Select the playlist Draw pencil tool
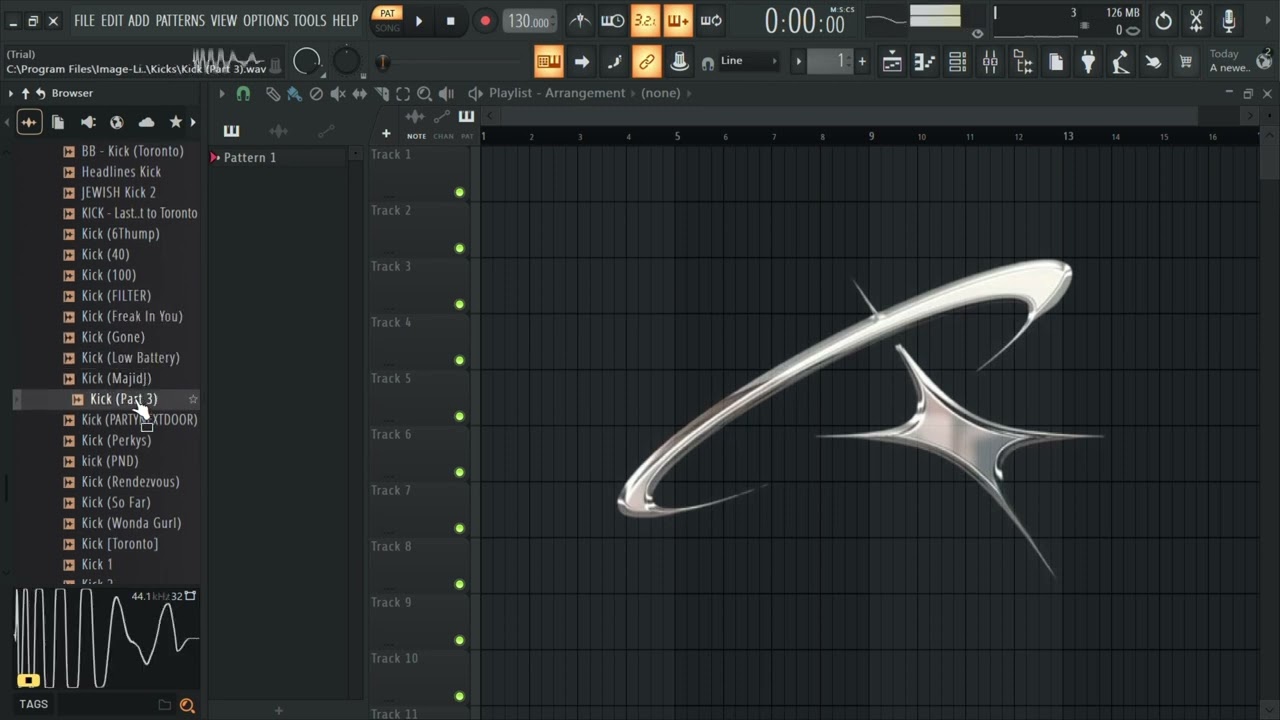This screenshot has width=1280, height=720. [273, 93]
